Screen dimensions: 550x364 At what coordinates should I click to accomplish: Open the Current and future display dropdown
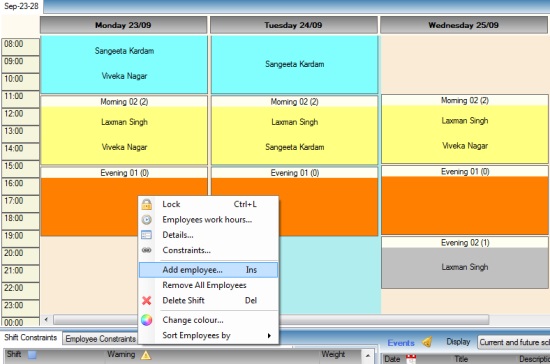click(x=514, y=342)
